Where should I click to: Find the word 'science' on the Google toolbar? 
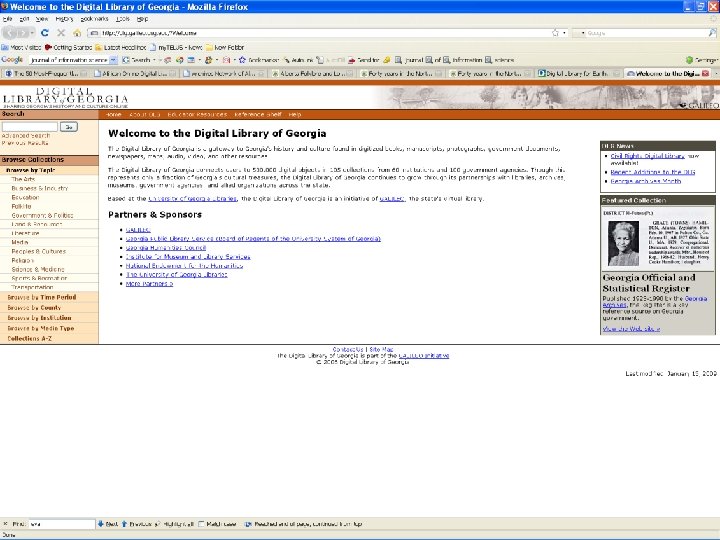click(x=500, y=60)
